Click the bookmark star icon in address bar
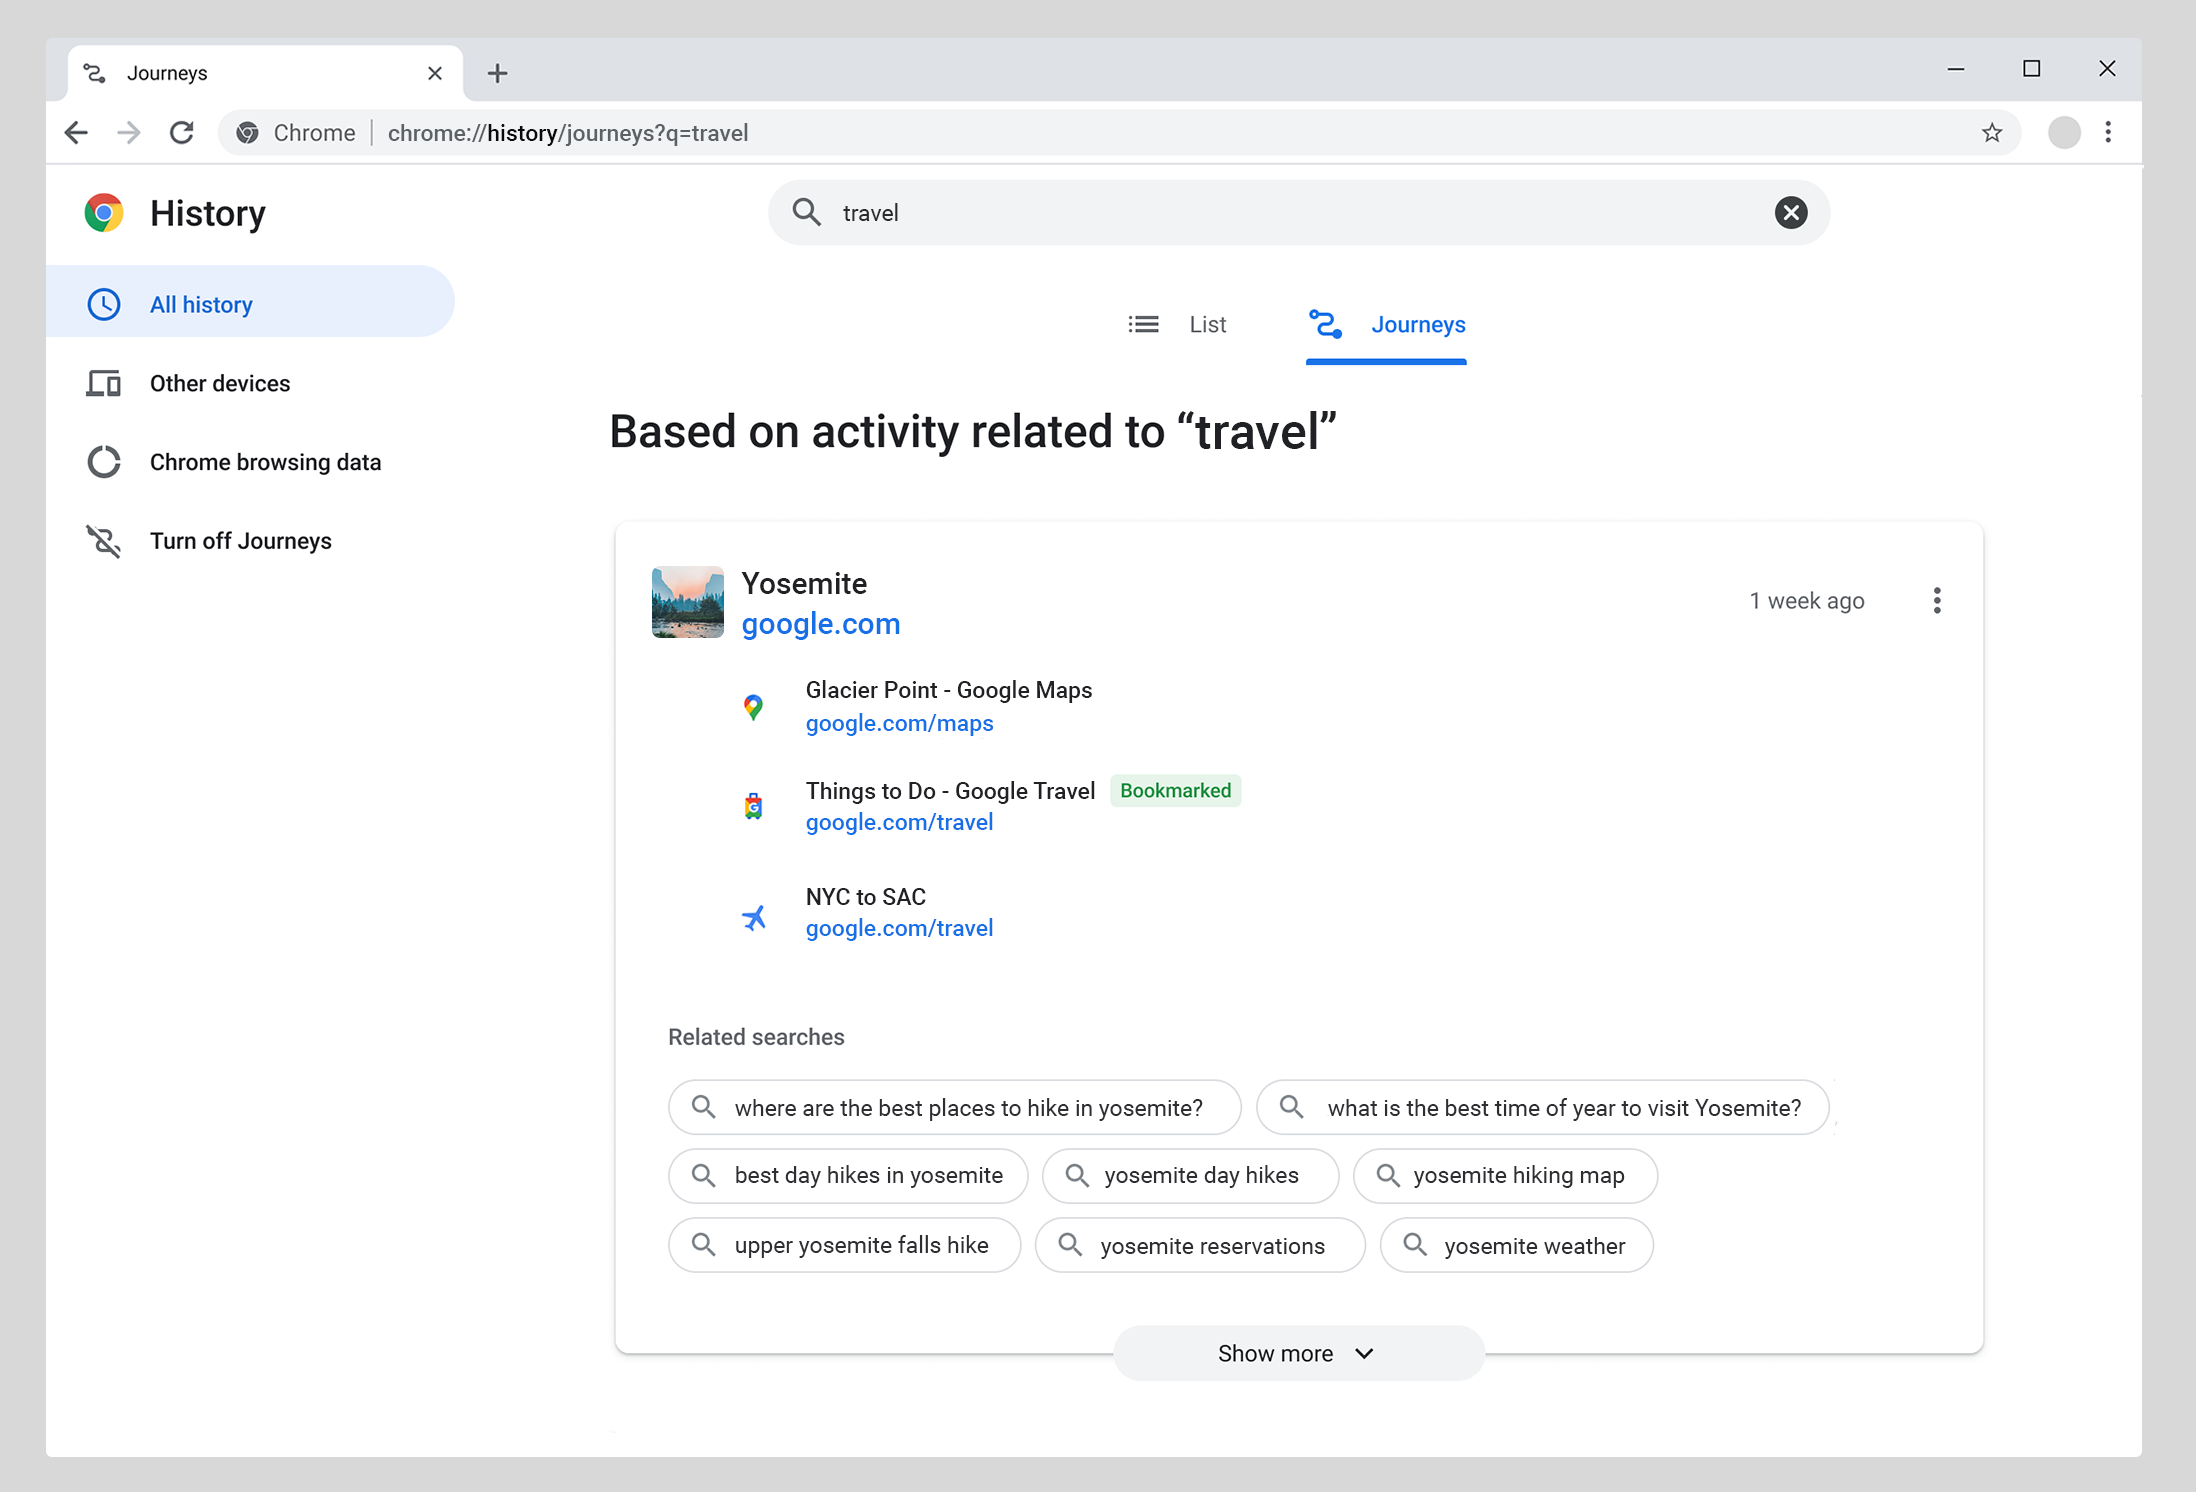The image size is (2196, 1492). [x=1991, y=133]
